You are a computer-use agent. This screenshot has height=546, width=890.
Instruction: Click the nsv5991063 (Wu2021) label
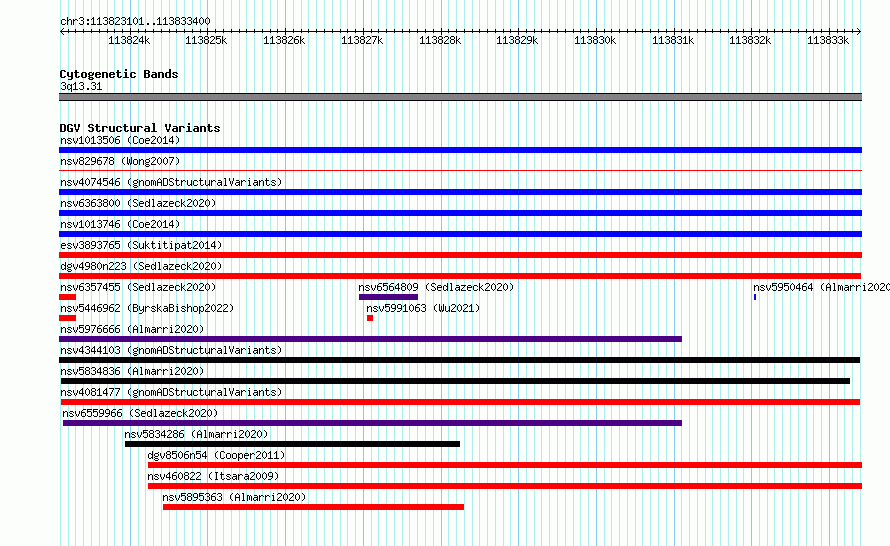click(x=423, y=308)
